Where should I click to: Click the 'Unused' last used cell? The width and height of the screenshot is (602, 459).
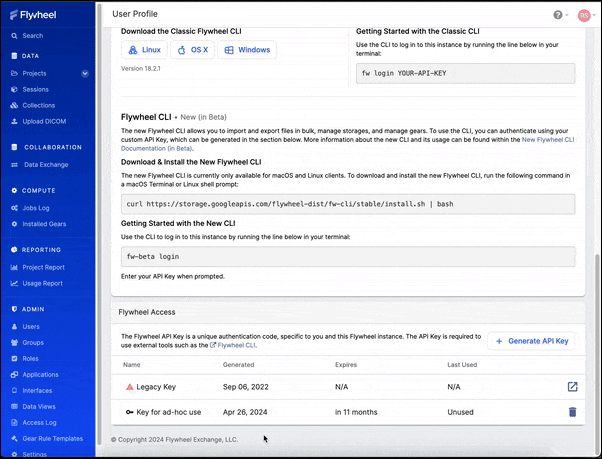[x=460, y=412]
